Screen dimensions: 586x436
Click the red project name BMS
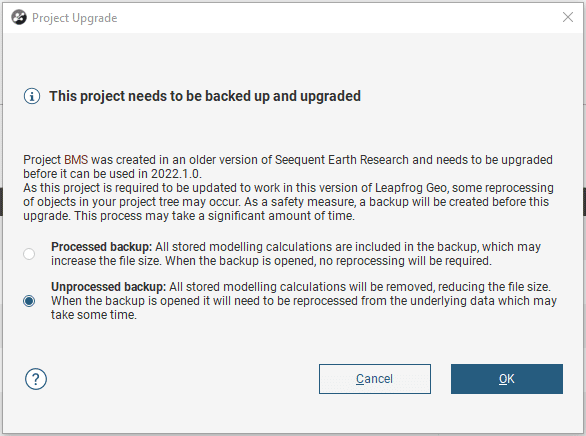76,160
